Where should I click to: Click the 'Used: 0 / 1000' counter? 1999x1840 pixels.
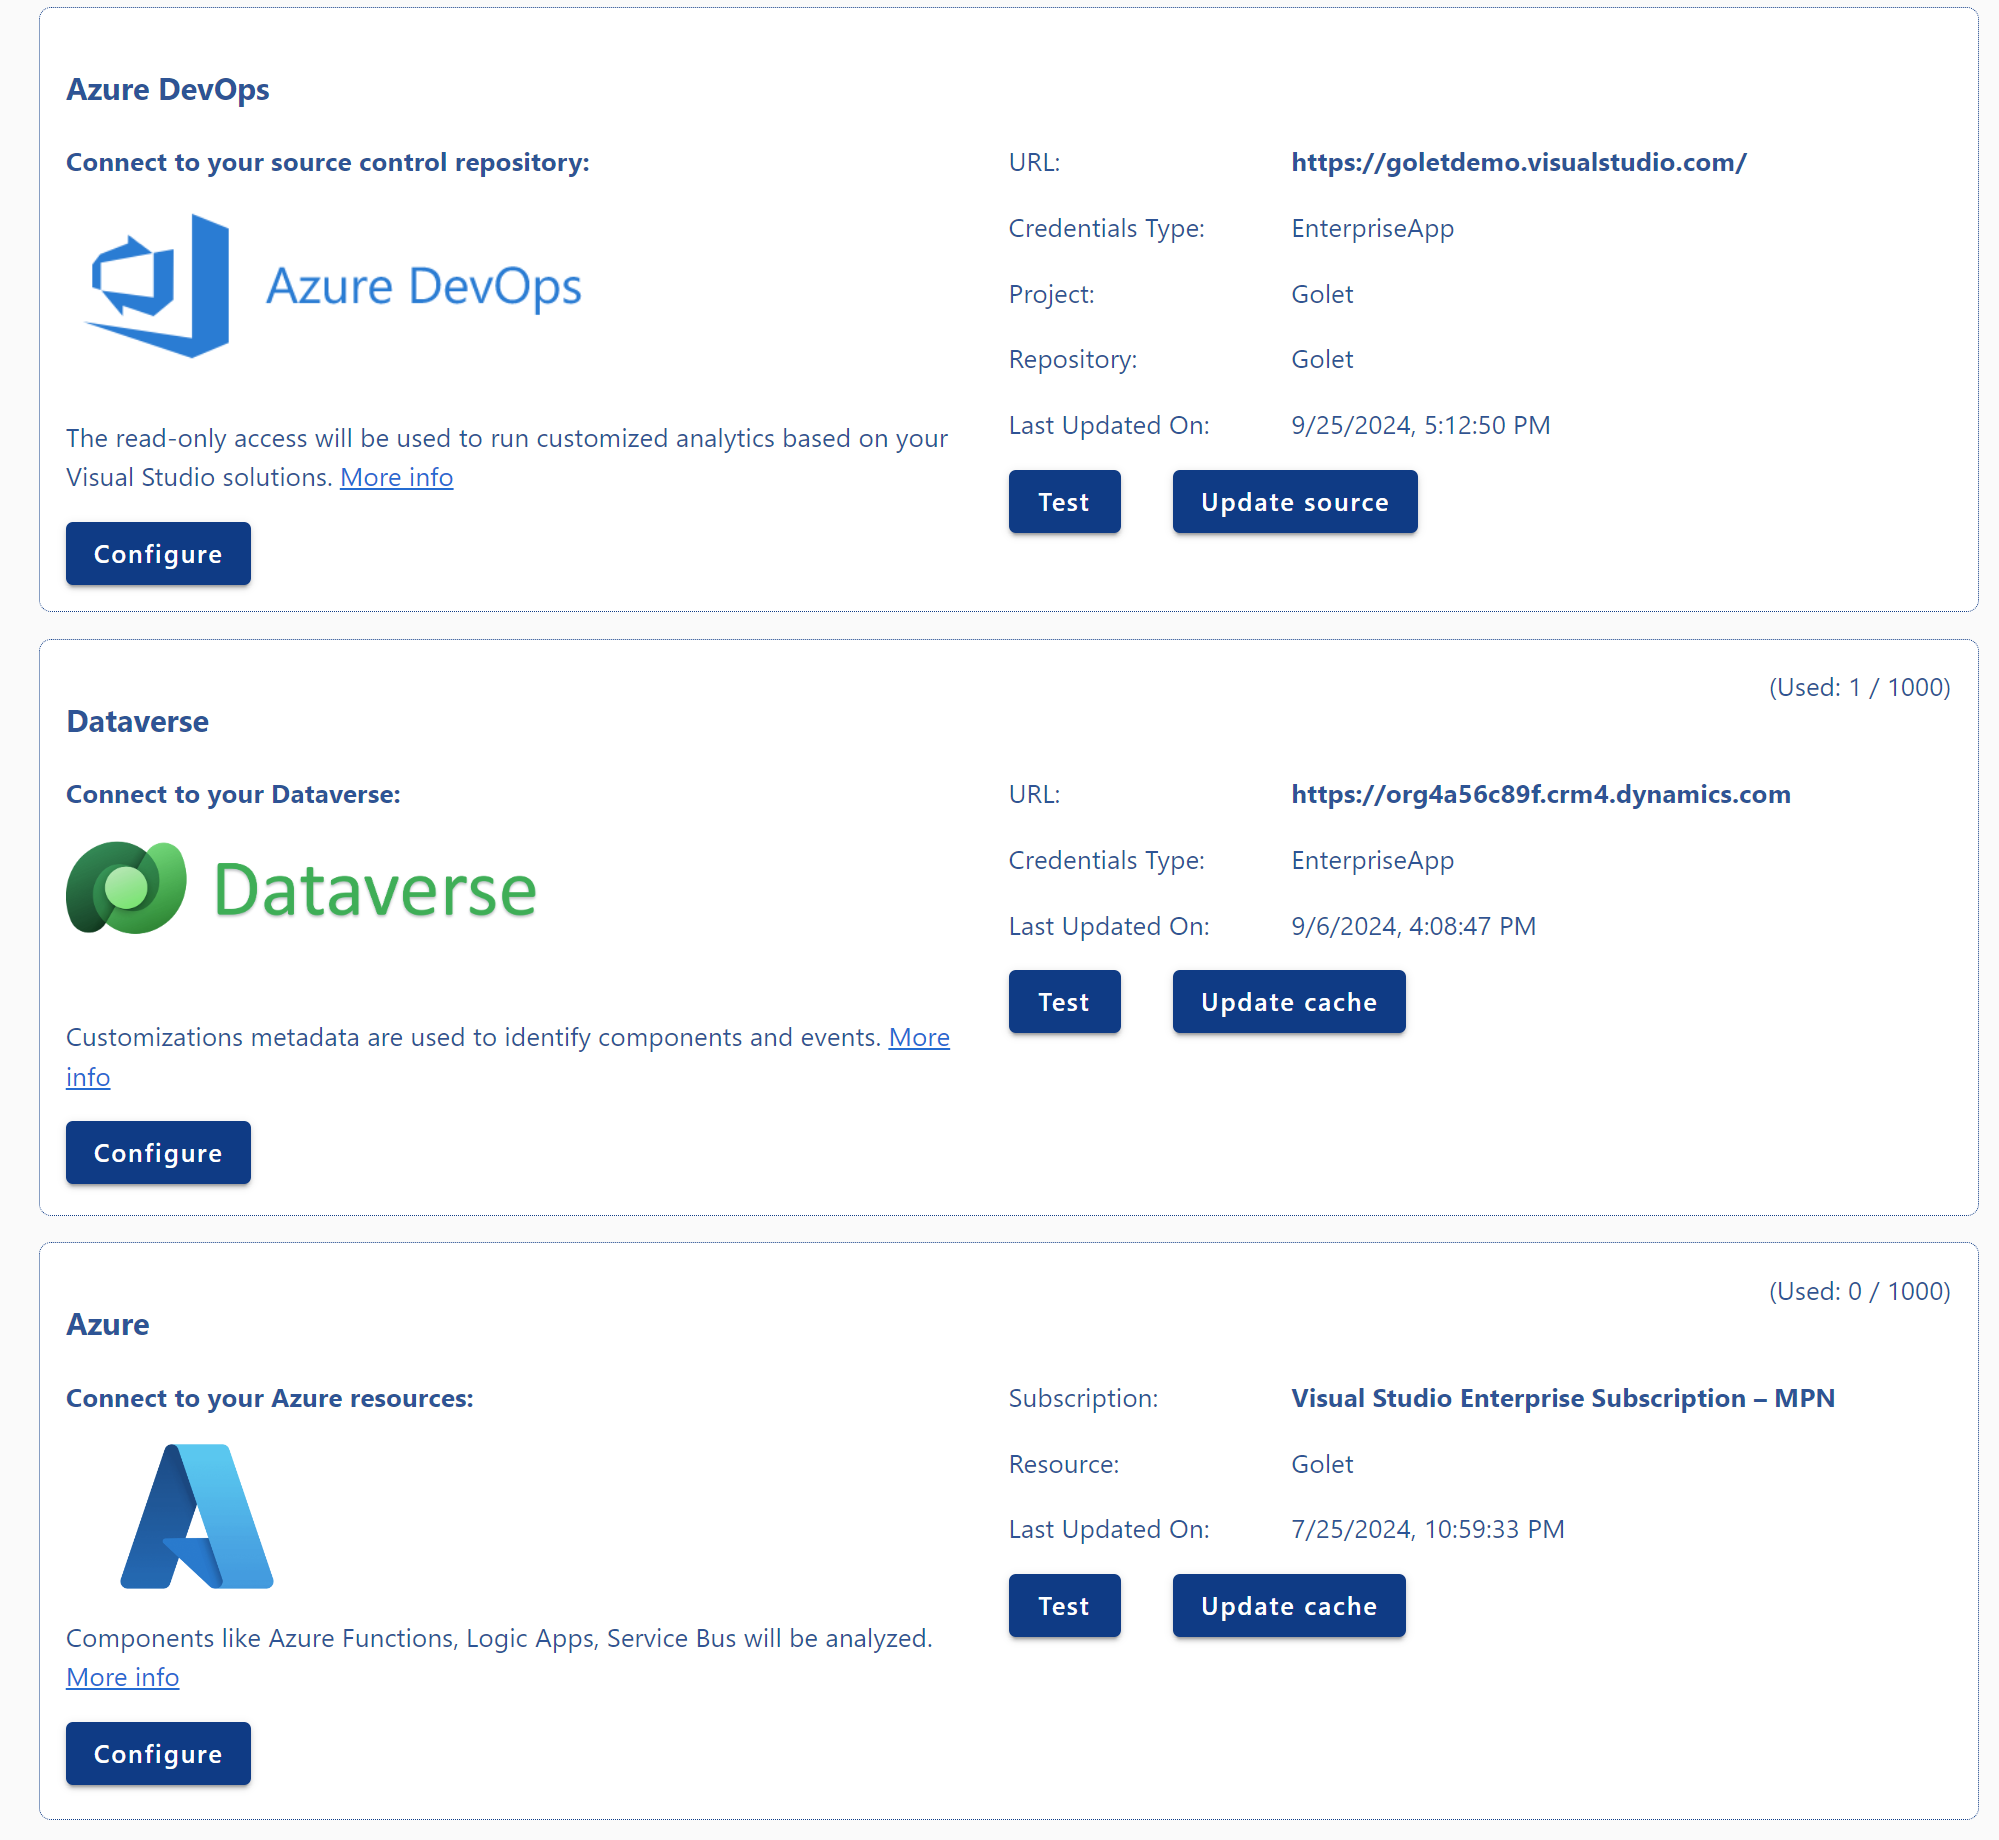[1859, 1292]
